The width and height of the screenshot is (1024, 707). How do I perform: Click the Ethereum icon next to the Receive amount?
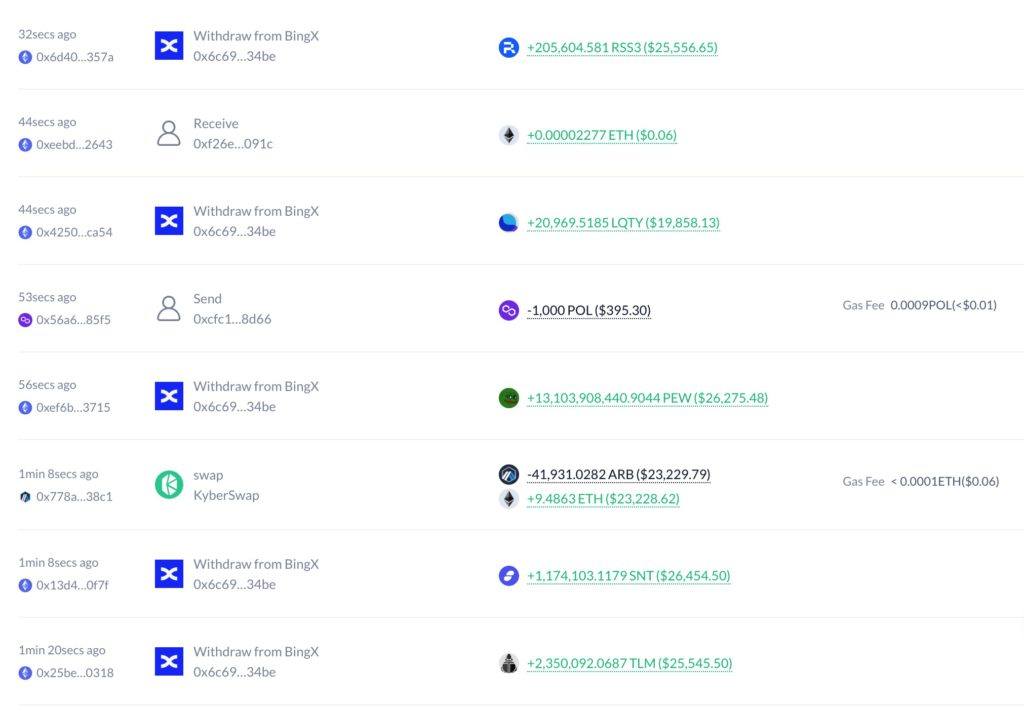click(509, 135)
